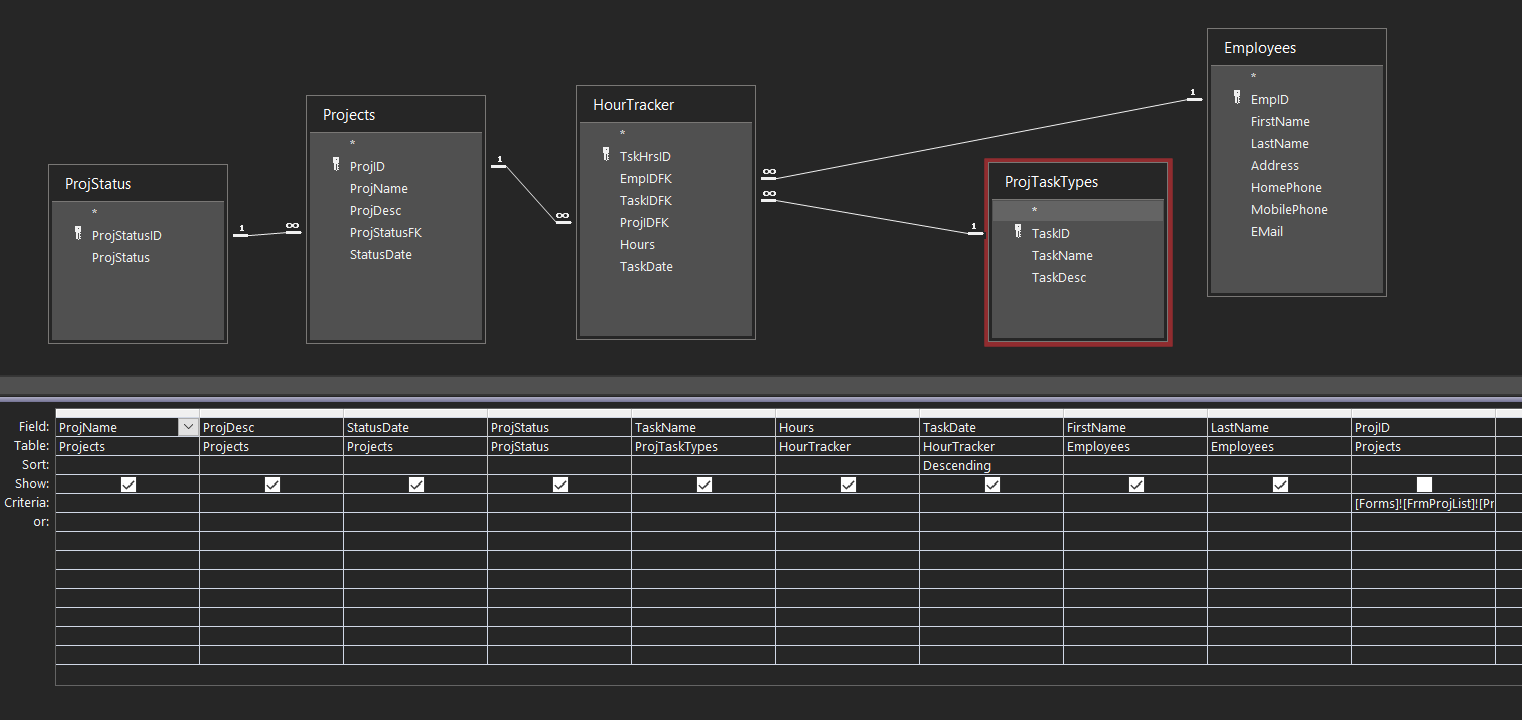The image size is (1522, 720).
Task: Uncheck Show box for LastName column
Action: pyautogui.click(x=1280, y=484)
